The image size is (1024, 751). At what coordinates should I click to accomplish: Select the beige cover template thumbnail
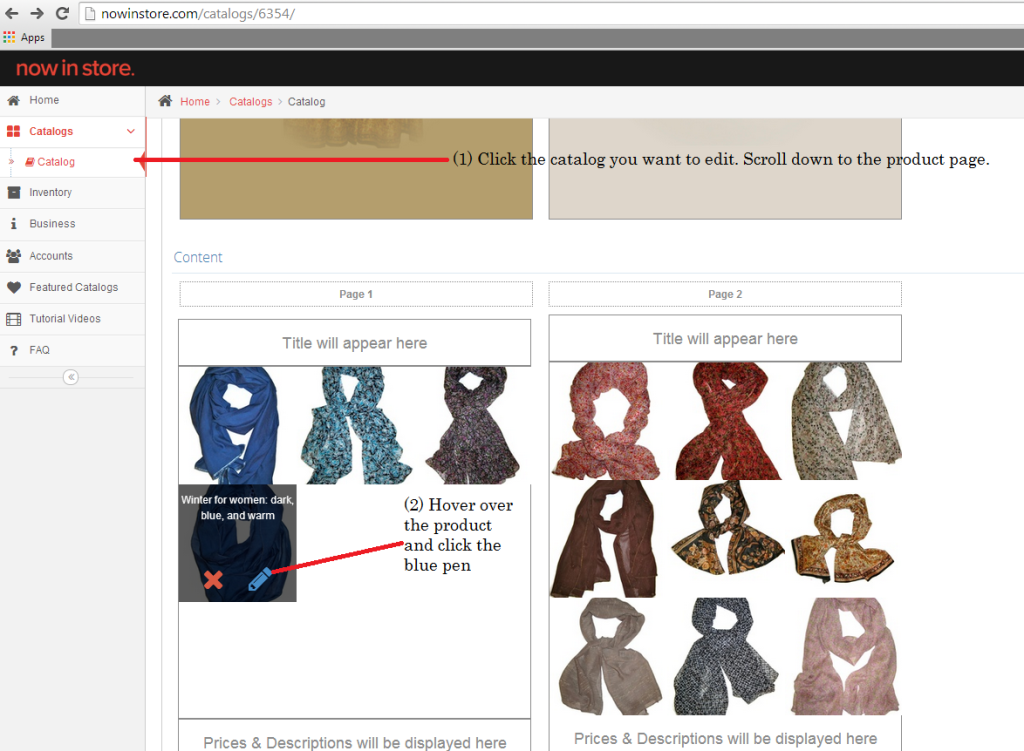point(725,168)
